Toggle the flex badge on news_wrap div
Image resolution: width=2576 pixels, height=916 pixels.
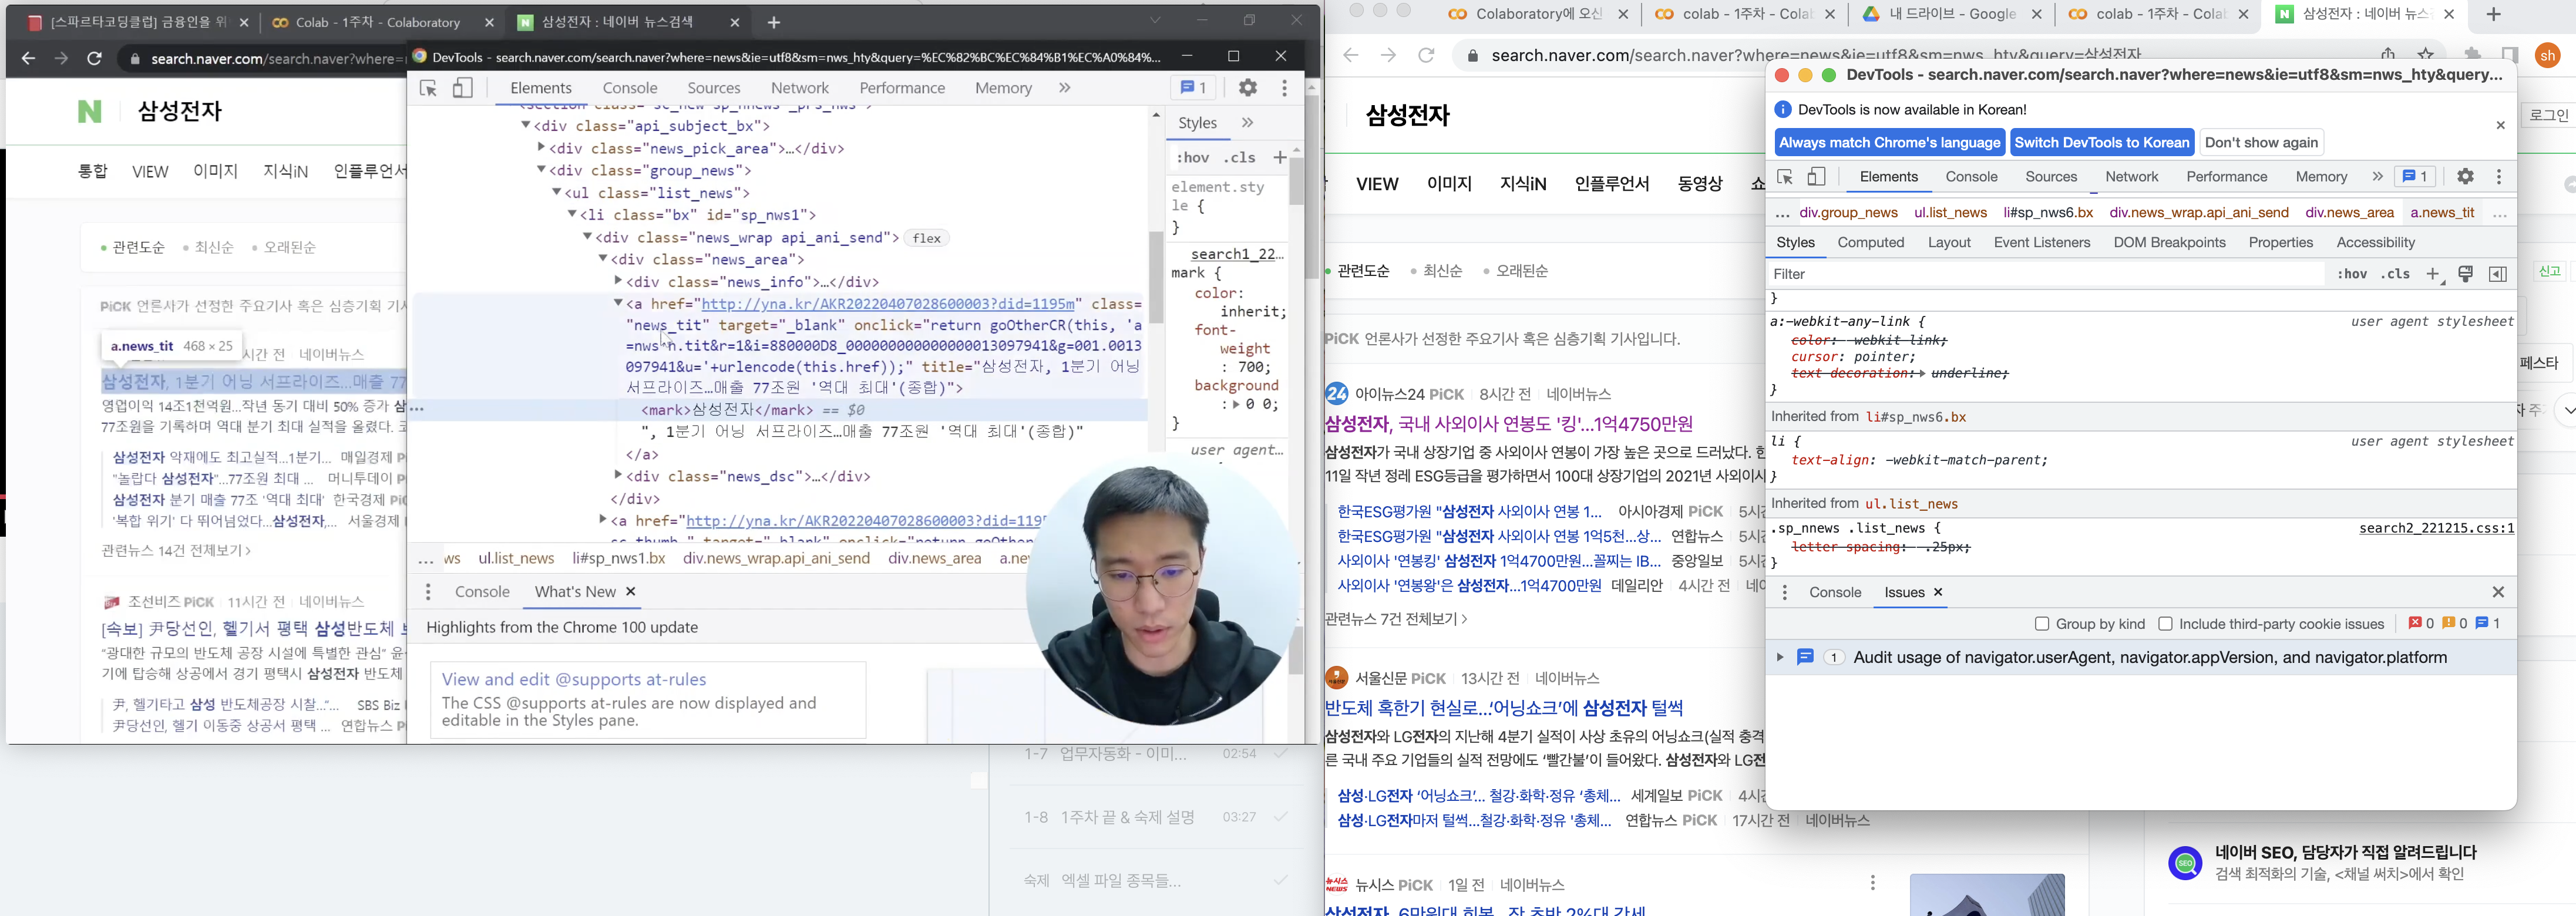tap(926, 238)
